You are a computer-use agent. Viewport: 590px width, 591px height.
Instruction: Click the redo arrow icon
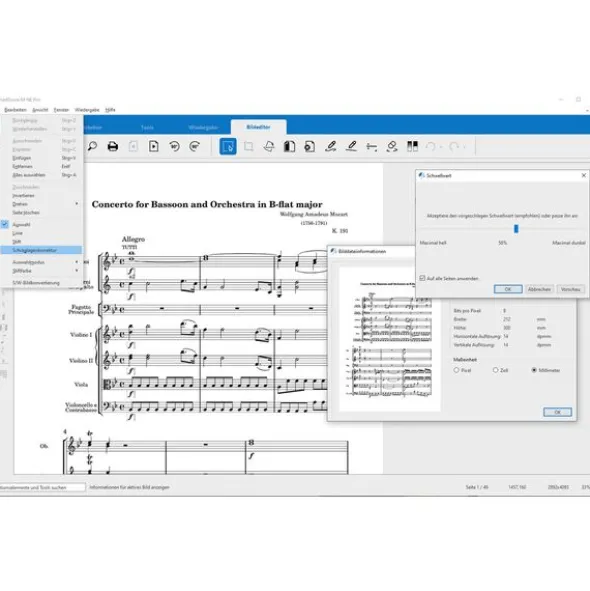454,146
